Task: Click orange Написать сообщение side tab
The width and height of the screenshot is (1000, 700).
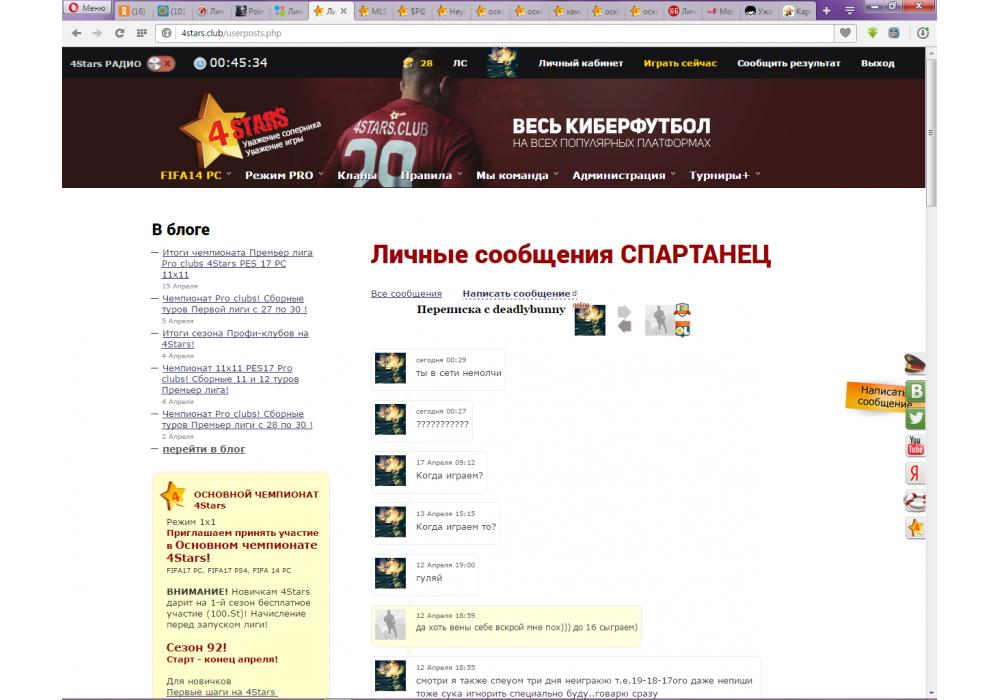Action: [x=877, y=396]
